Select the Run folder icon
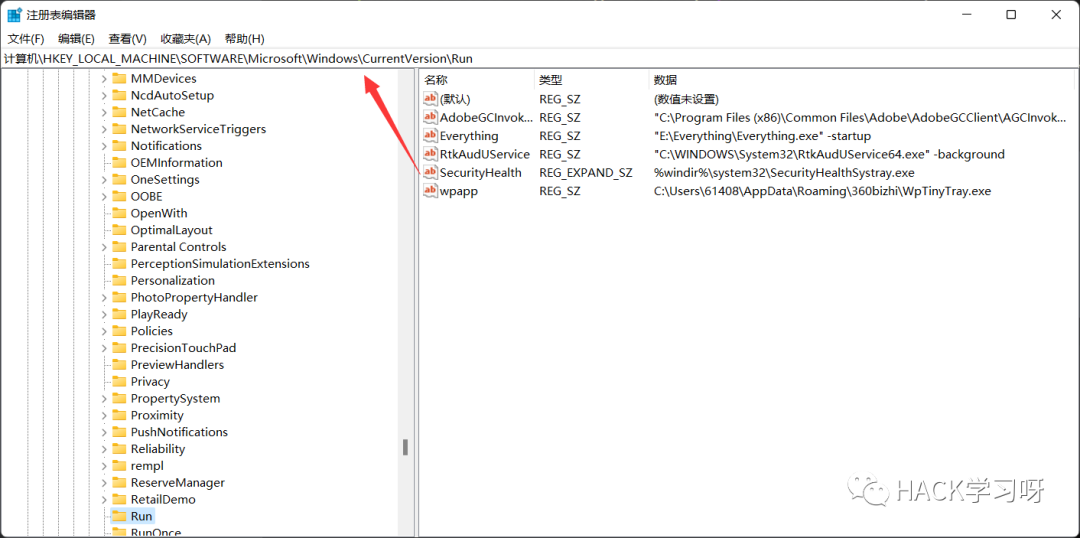This screenshot has height=538, width=1080. point(119,517)
